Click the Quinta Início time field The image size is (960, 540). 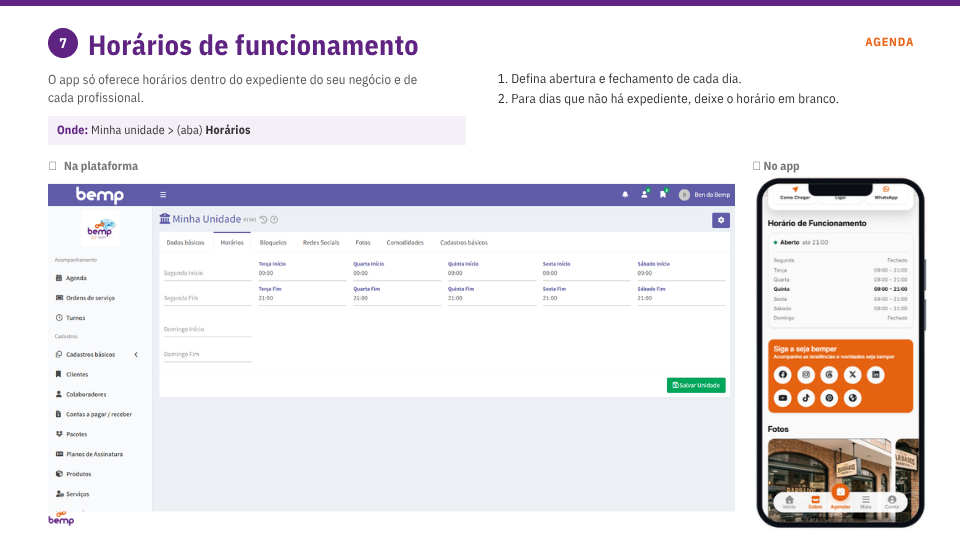tap(492, 271)
